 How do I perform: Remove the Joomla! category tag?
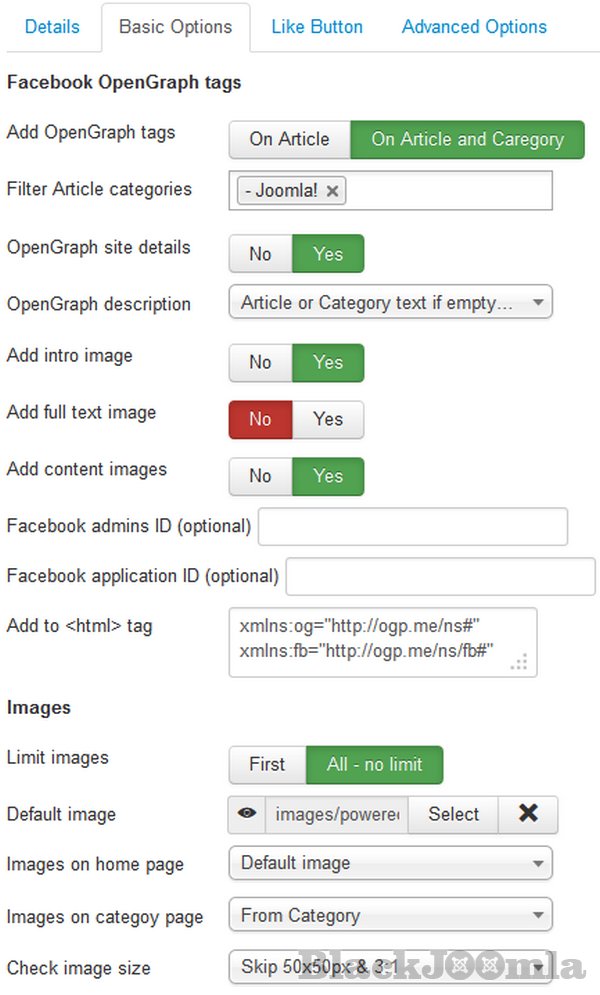(333, 190)
